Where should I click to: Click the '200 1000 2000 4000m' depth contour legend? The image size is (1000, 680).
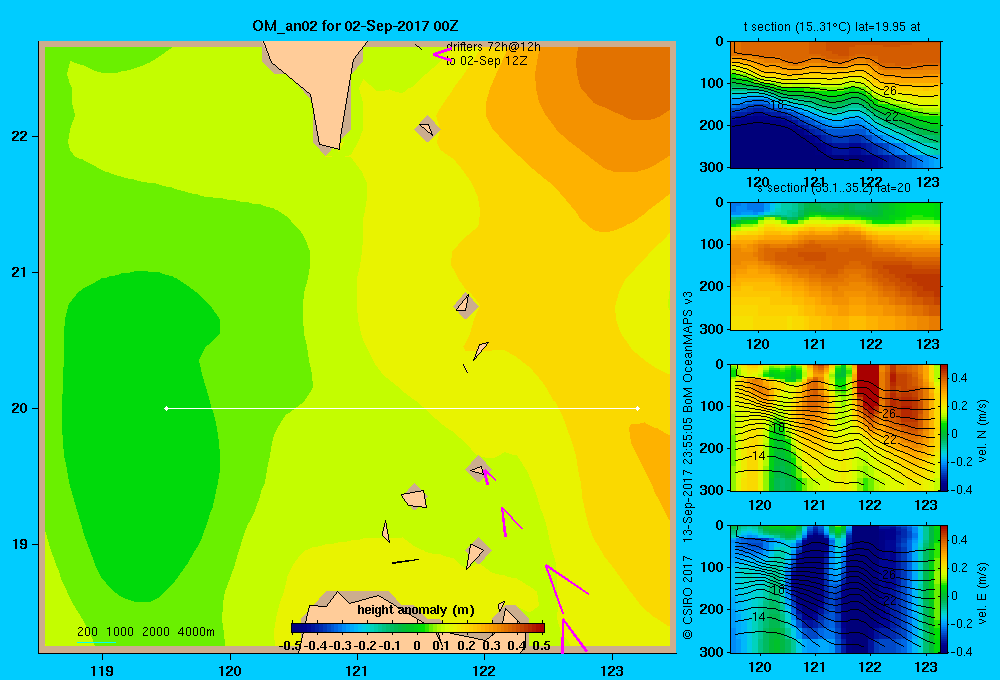click(145, 632)
